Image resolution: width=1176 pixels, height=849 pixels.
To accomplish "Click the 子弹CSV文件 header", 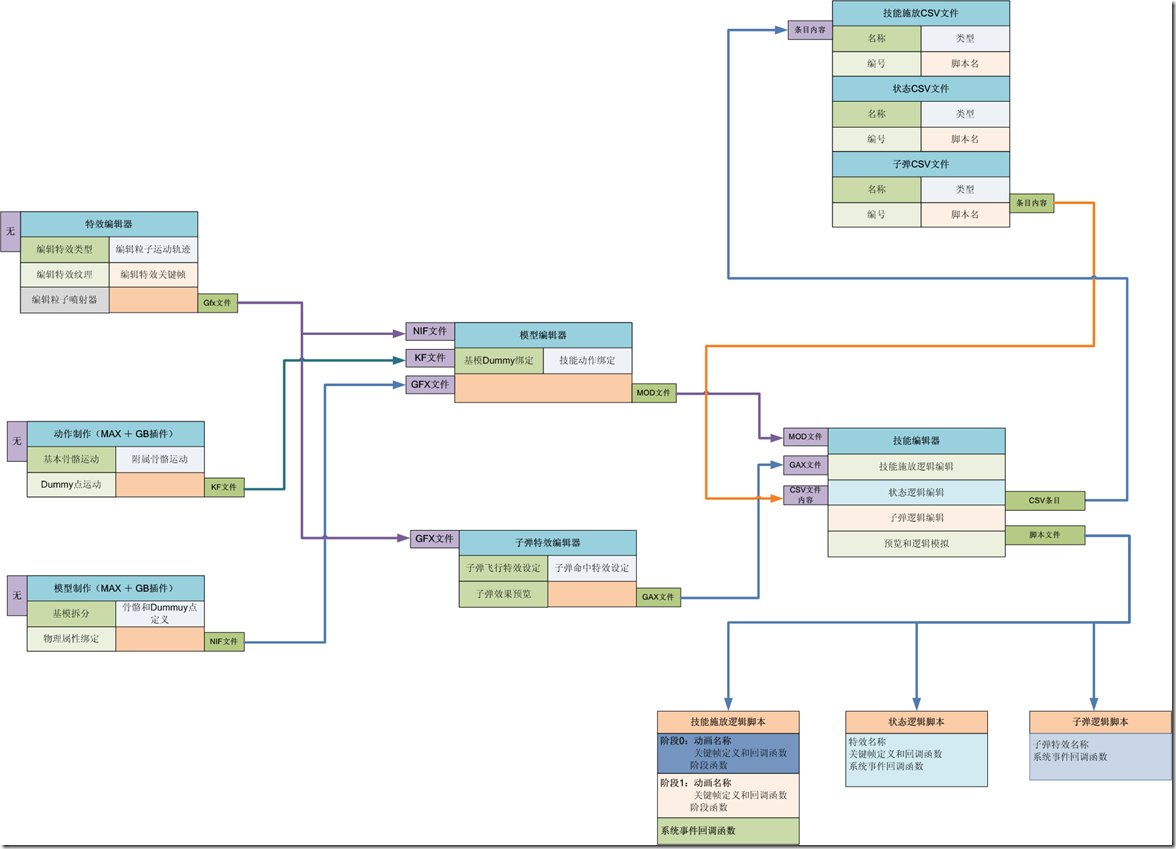I will coord(921,164).
